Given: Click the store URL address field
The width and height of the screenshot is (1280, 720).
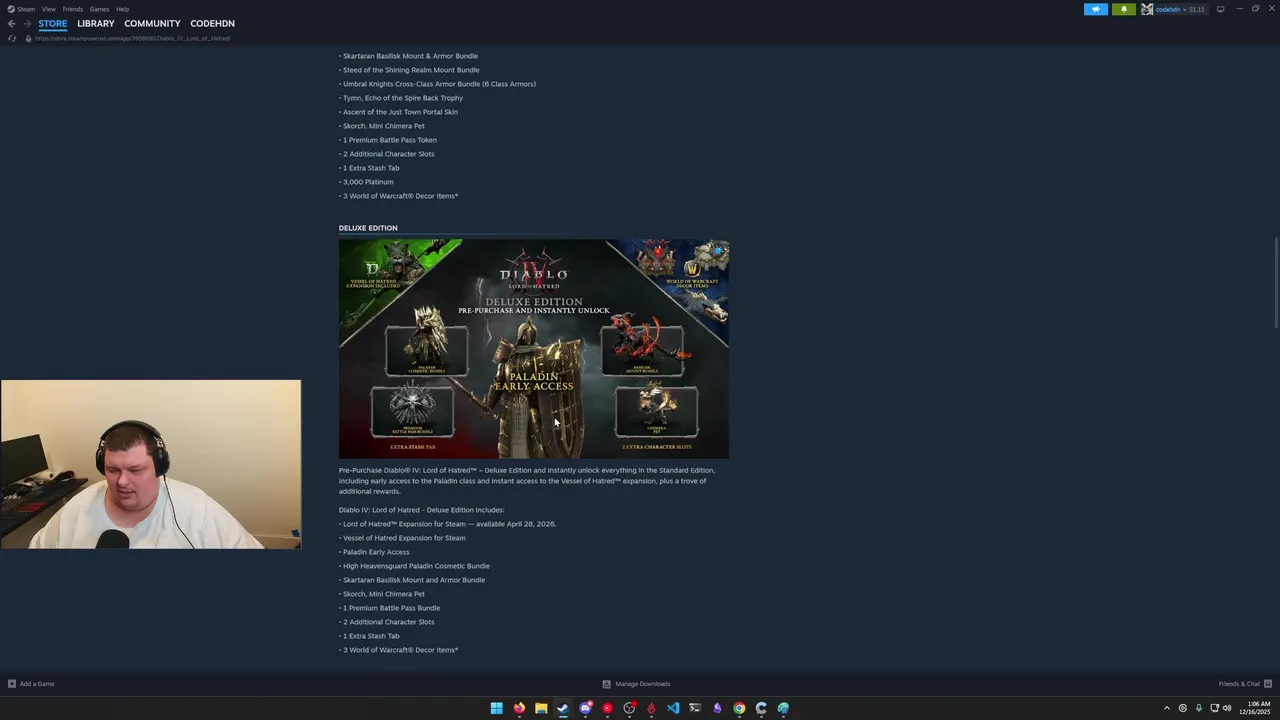Looking at the screenshot, I should 133,38.
